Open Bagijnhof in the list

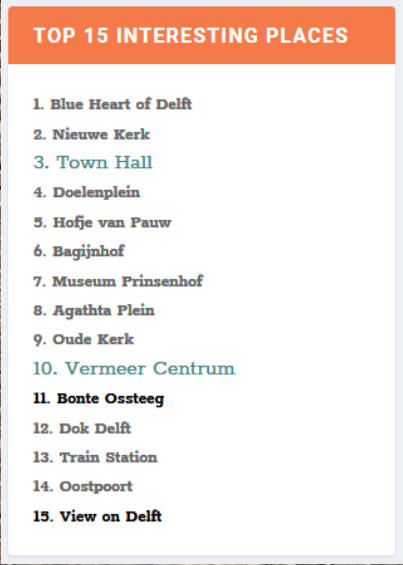(79, 251)
